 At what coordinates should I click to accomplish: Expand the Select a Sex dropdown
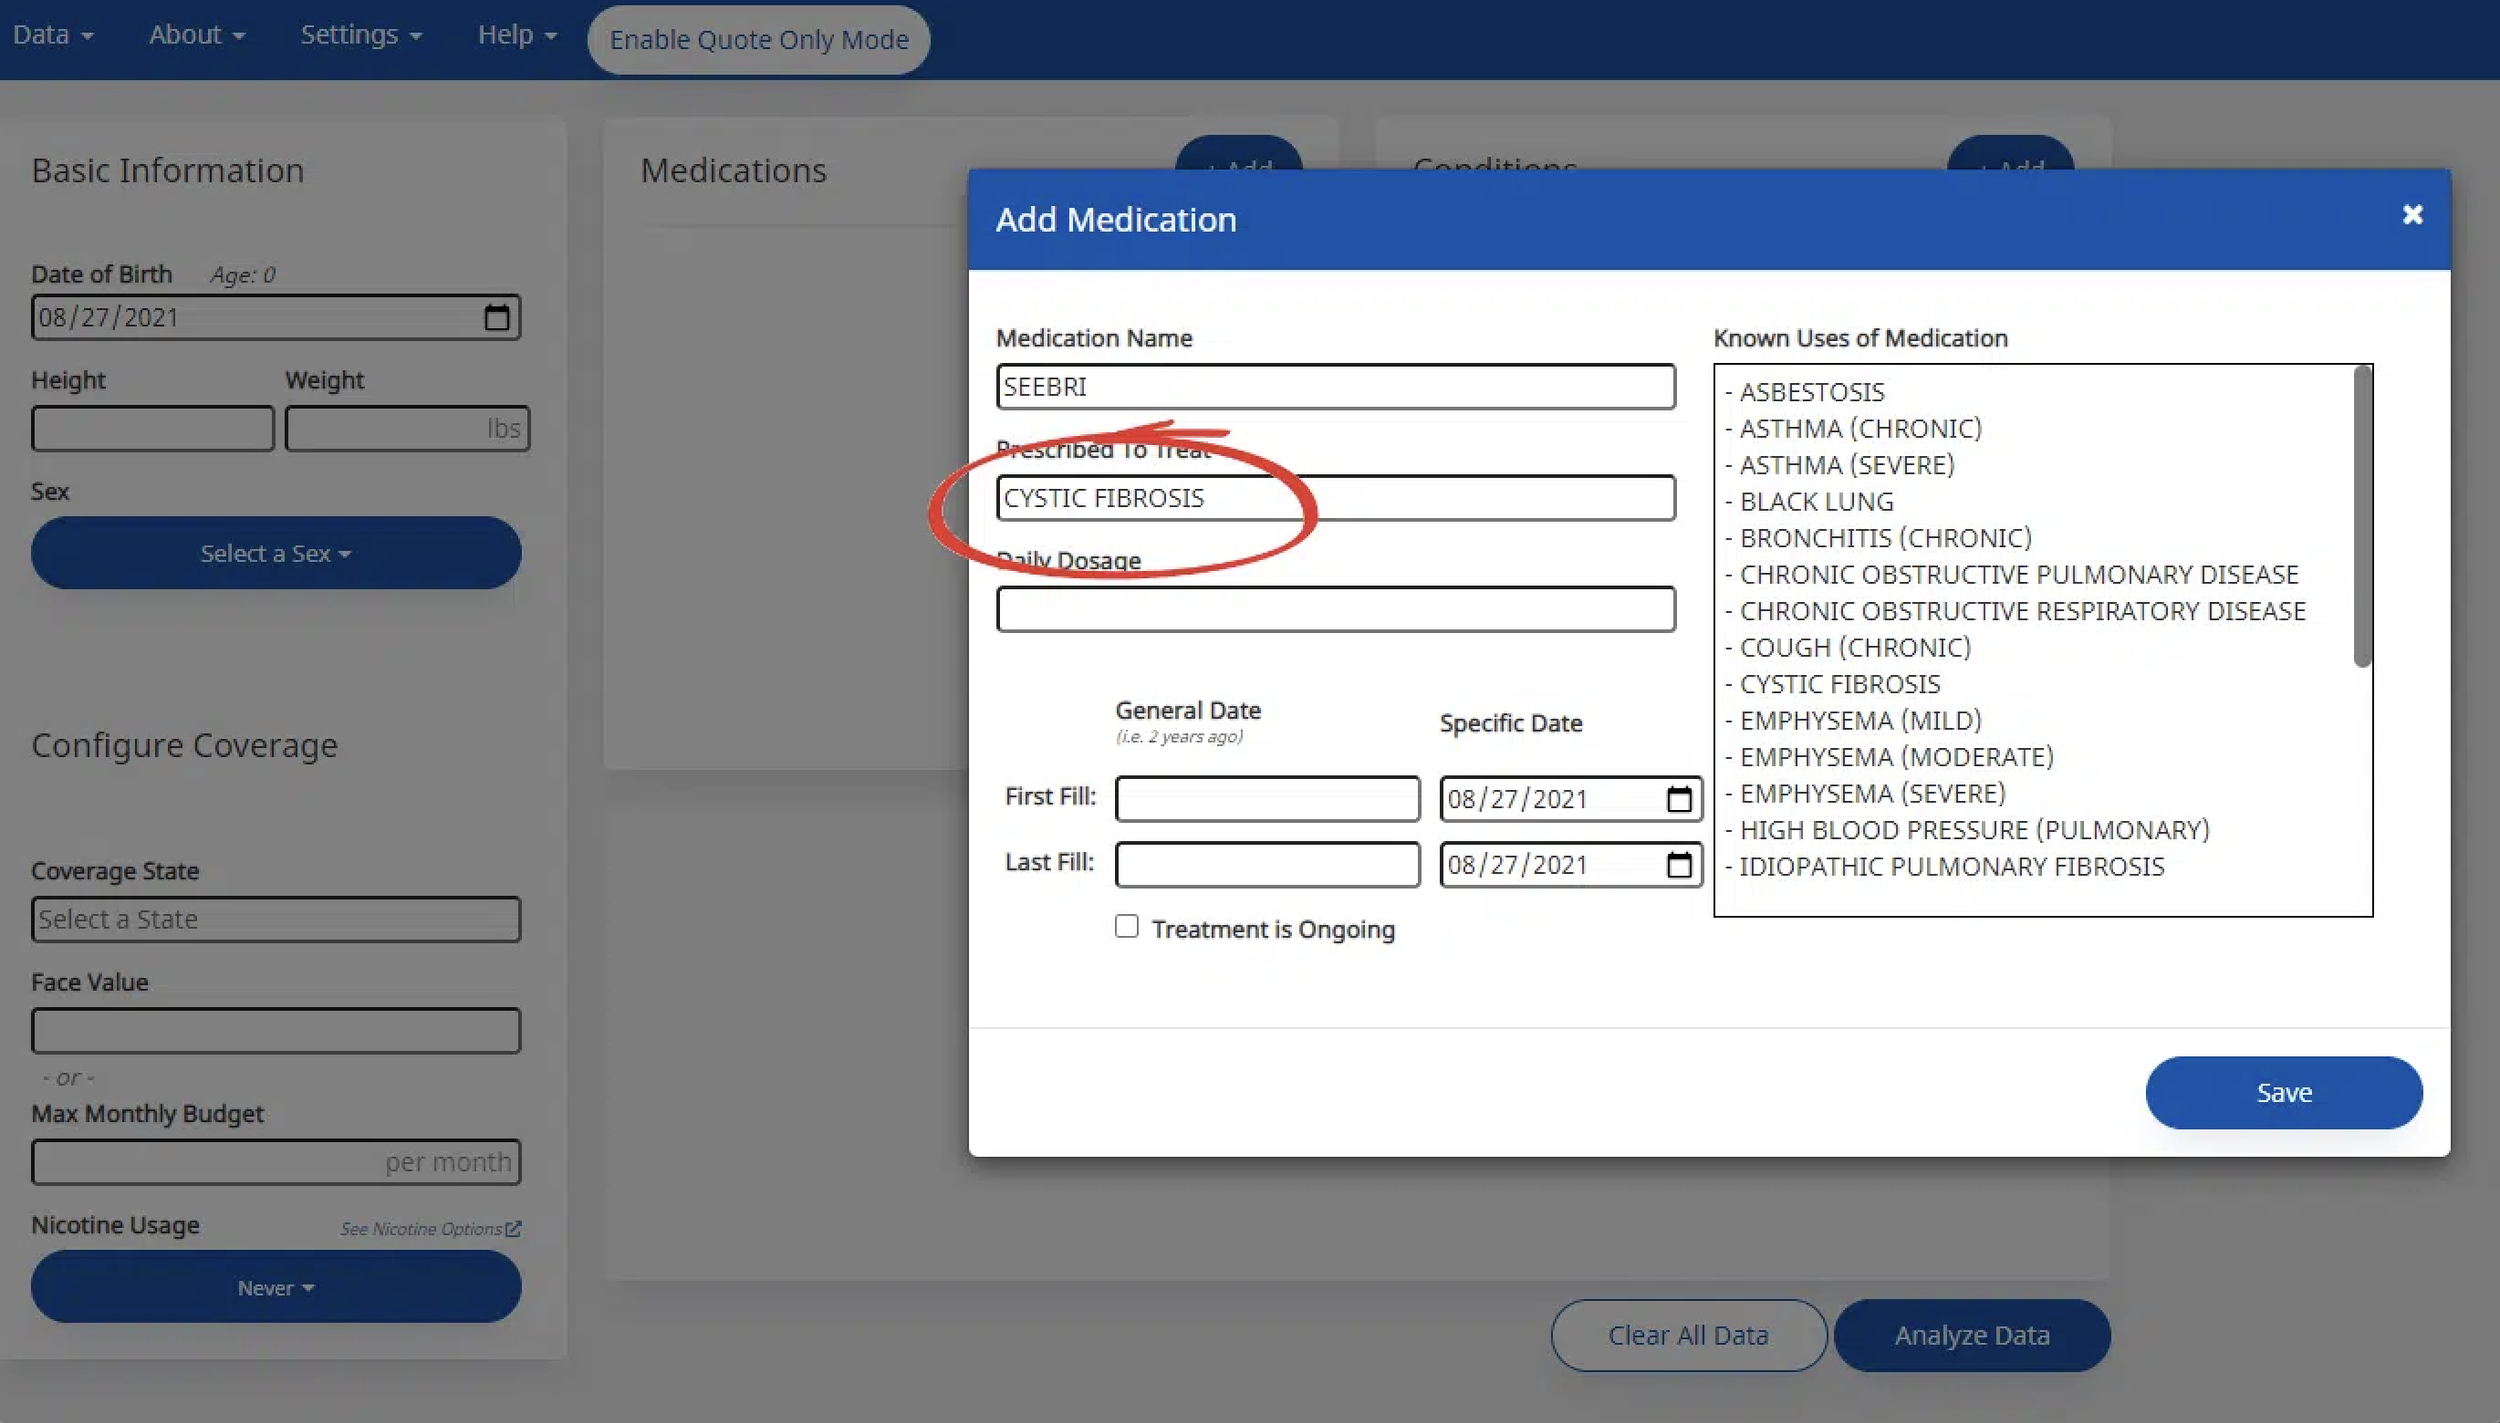point(276,553)
